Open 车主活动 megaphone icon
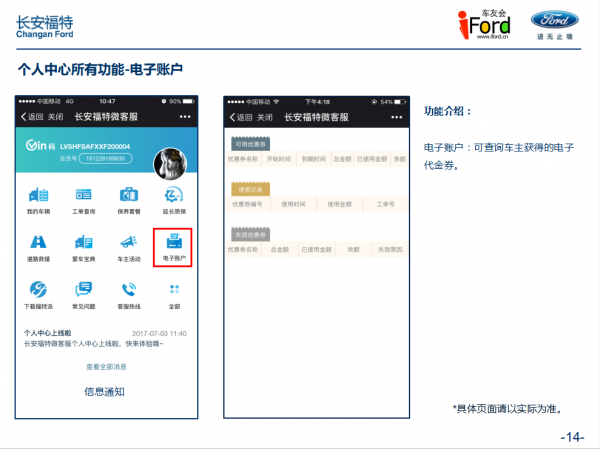Viewport: 600px width, 449px height. click(x=129, y=242)
